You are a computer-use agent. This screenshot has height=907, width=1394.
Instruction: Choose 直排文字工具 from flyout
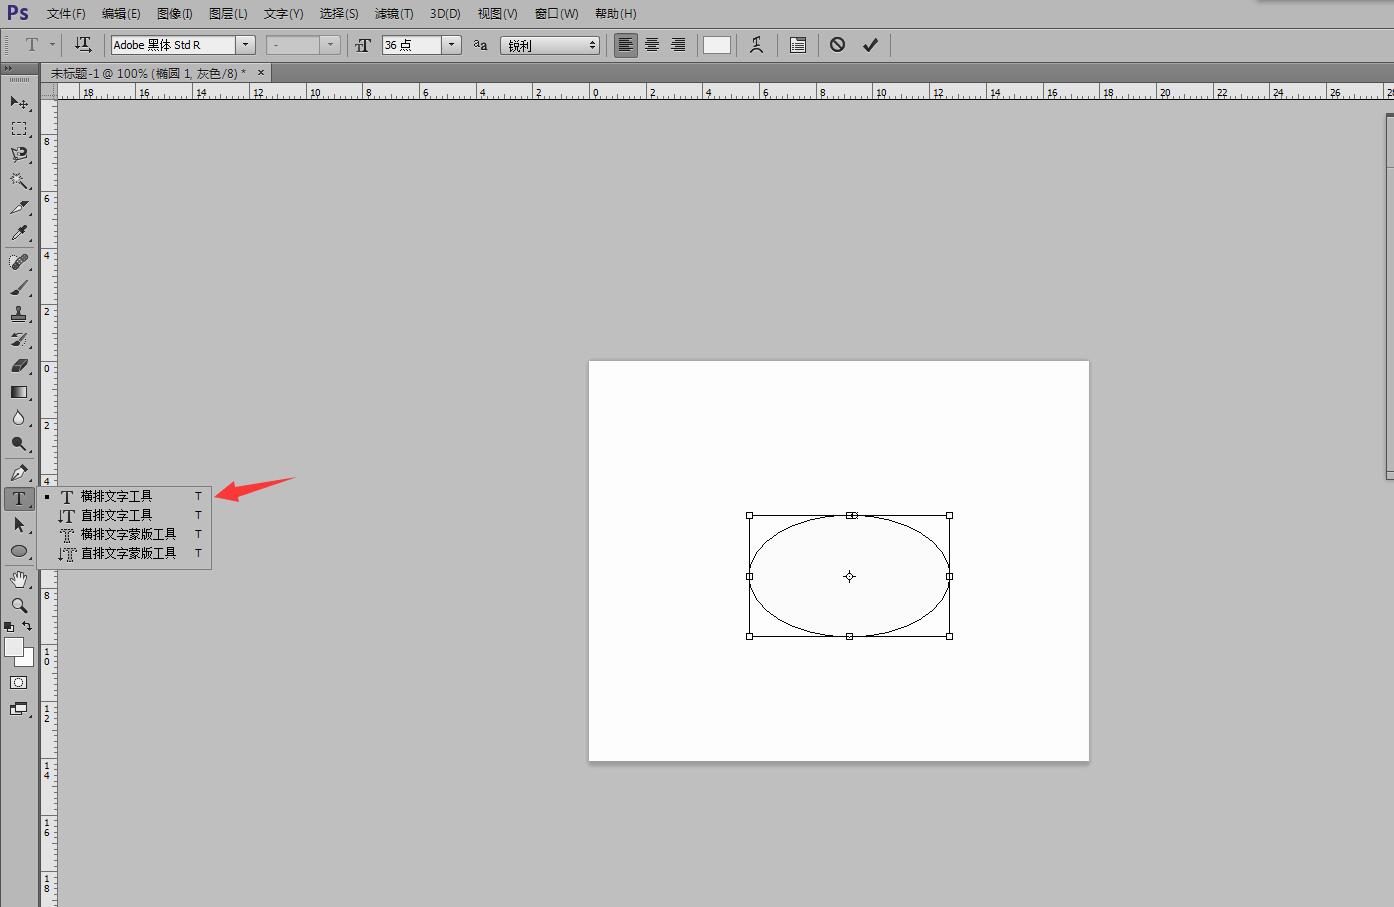tap(124, 515)
